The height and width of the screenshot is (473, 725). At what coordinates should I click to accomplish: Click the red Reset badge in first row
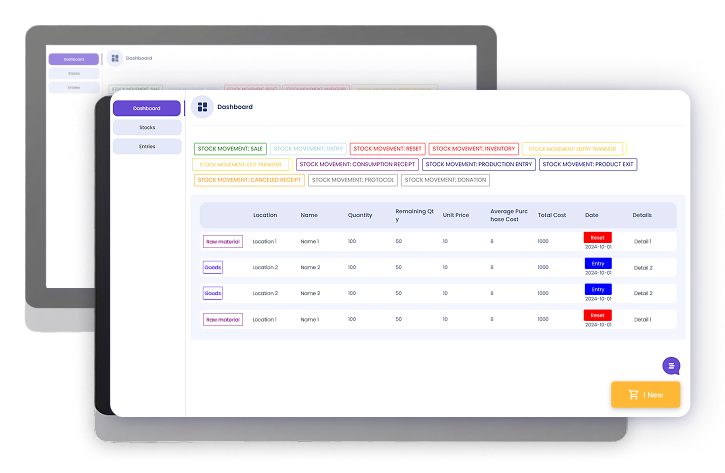(x=597, y=238)
